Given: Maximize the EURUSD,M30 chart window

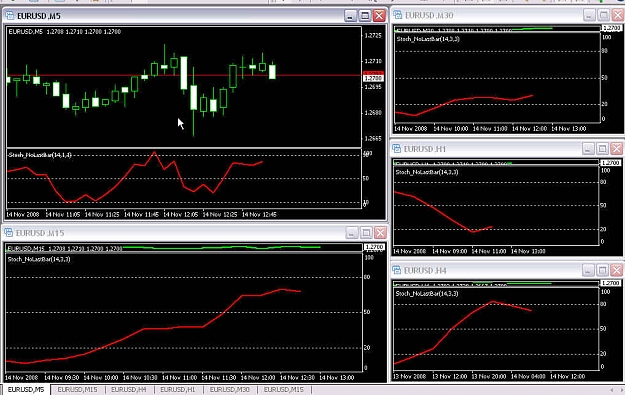Looking at the screenshot, I should click(x=603, y=15).
